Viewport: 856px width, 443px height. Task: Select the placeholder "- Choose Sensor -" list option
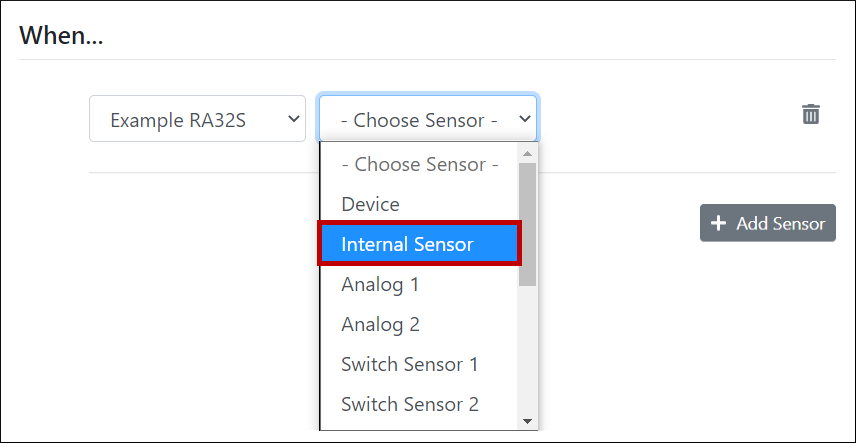[419, 164]
